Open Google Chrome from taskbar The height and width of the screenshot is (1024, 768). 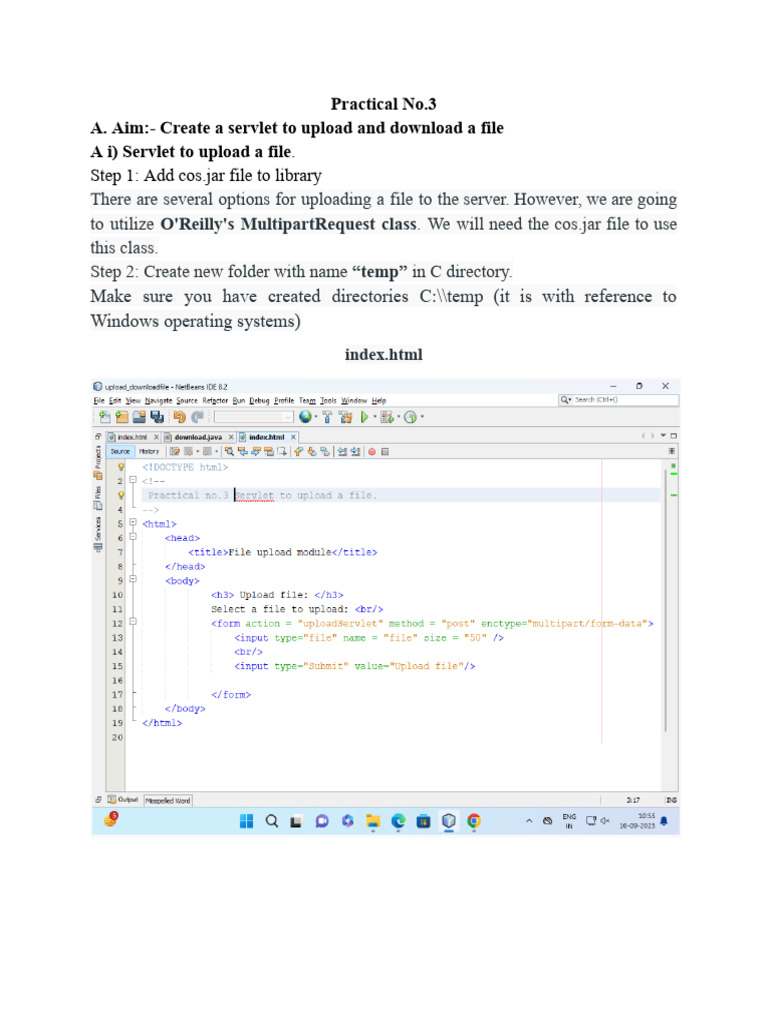coord(474,821)
